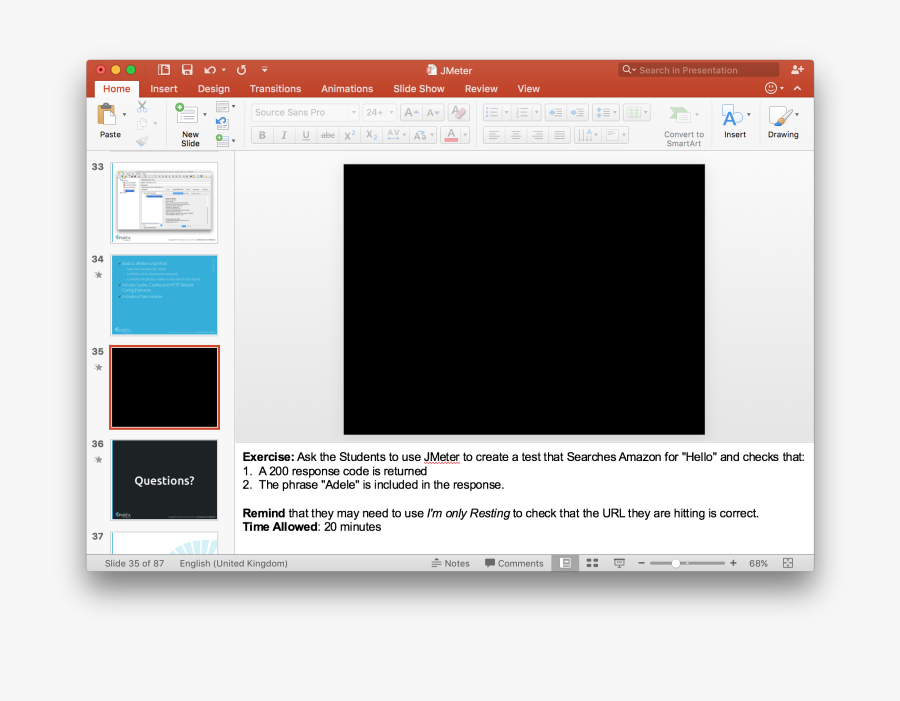The image size is (900, 701).
Task: Switch to Slide Sorter view icon
Action: coord(592,562)
